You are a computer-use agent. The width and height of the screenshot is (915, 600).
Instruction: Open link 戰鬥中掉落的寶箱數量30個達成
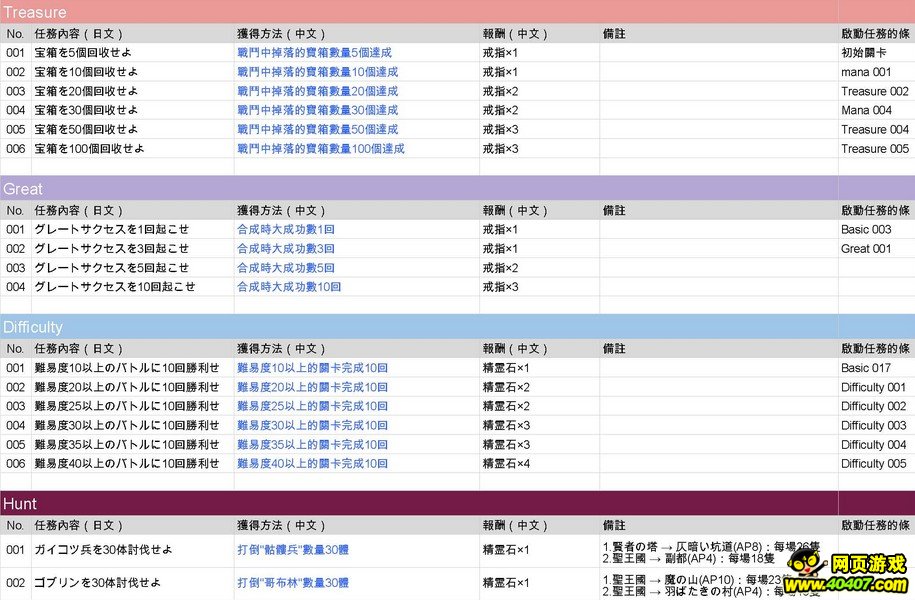click(x=317, y=110)
